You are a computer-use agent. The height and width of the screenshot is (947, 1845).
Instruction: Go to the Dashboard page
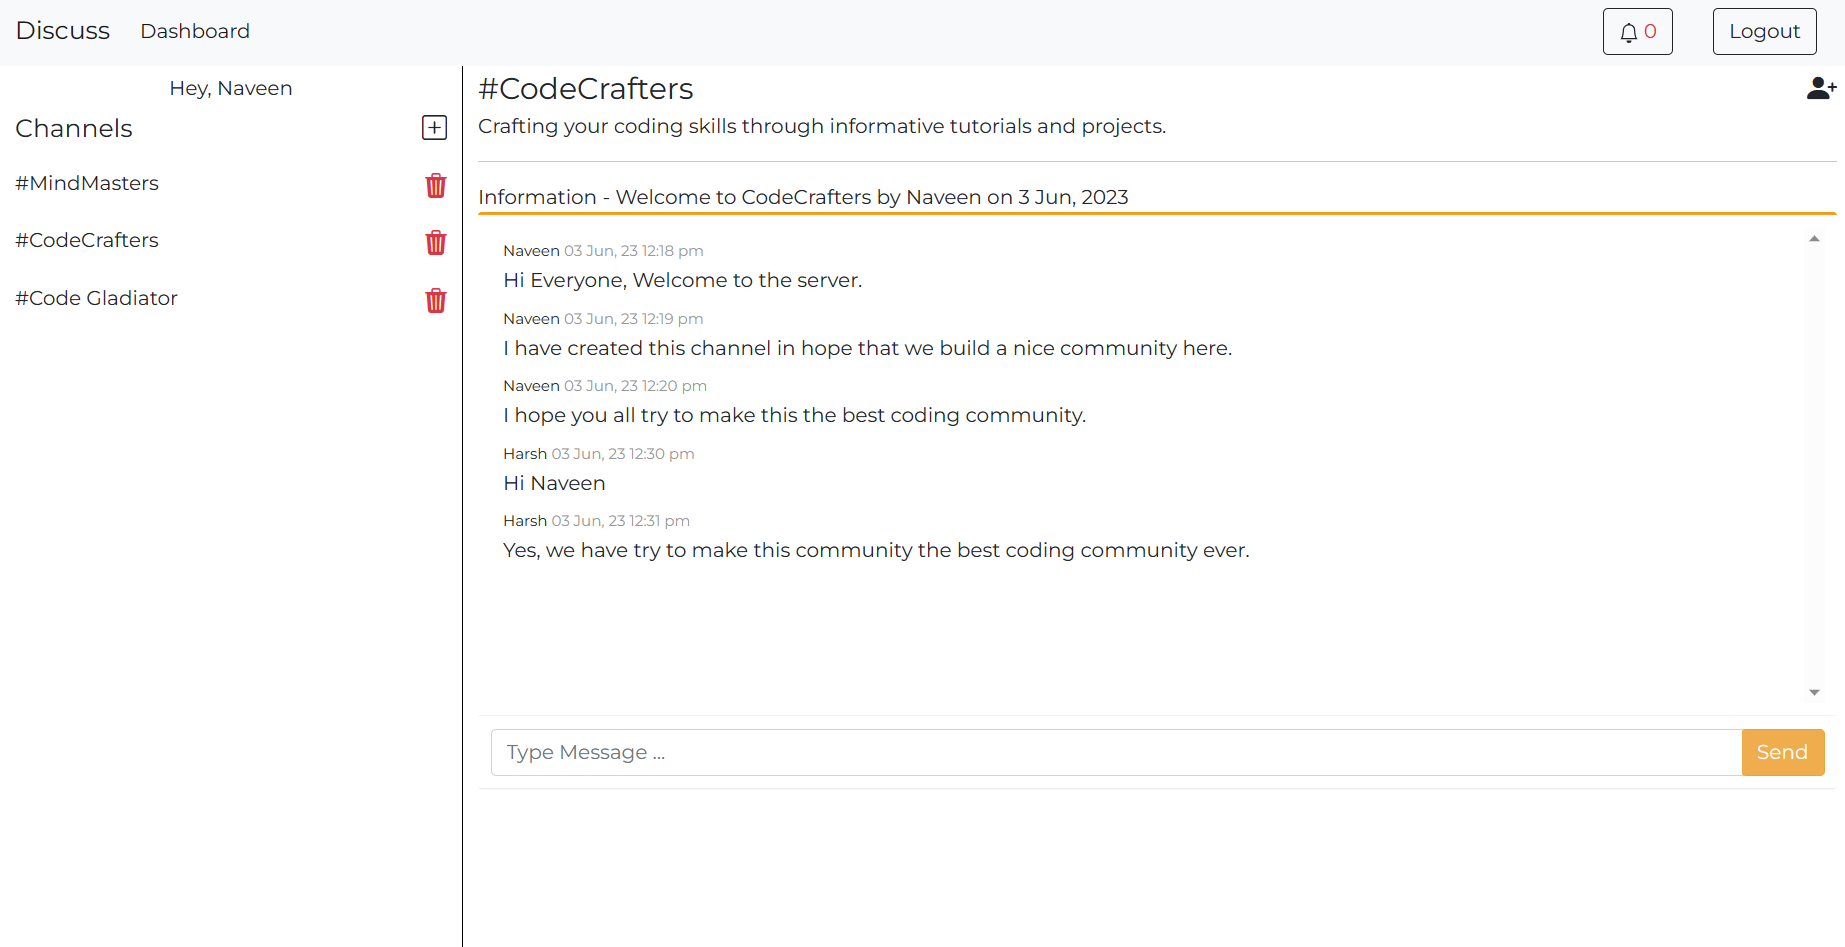pos(195,31)
